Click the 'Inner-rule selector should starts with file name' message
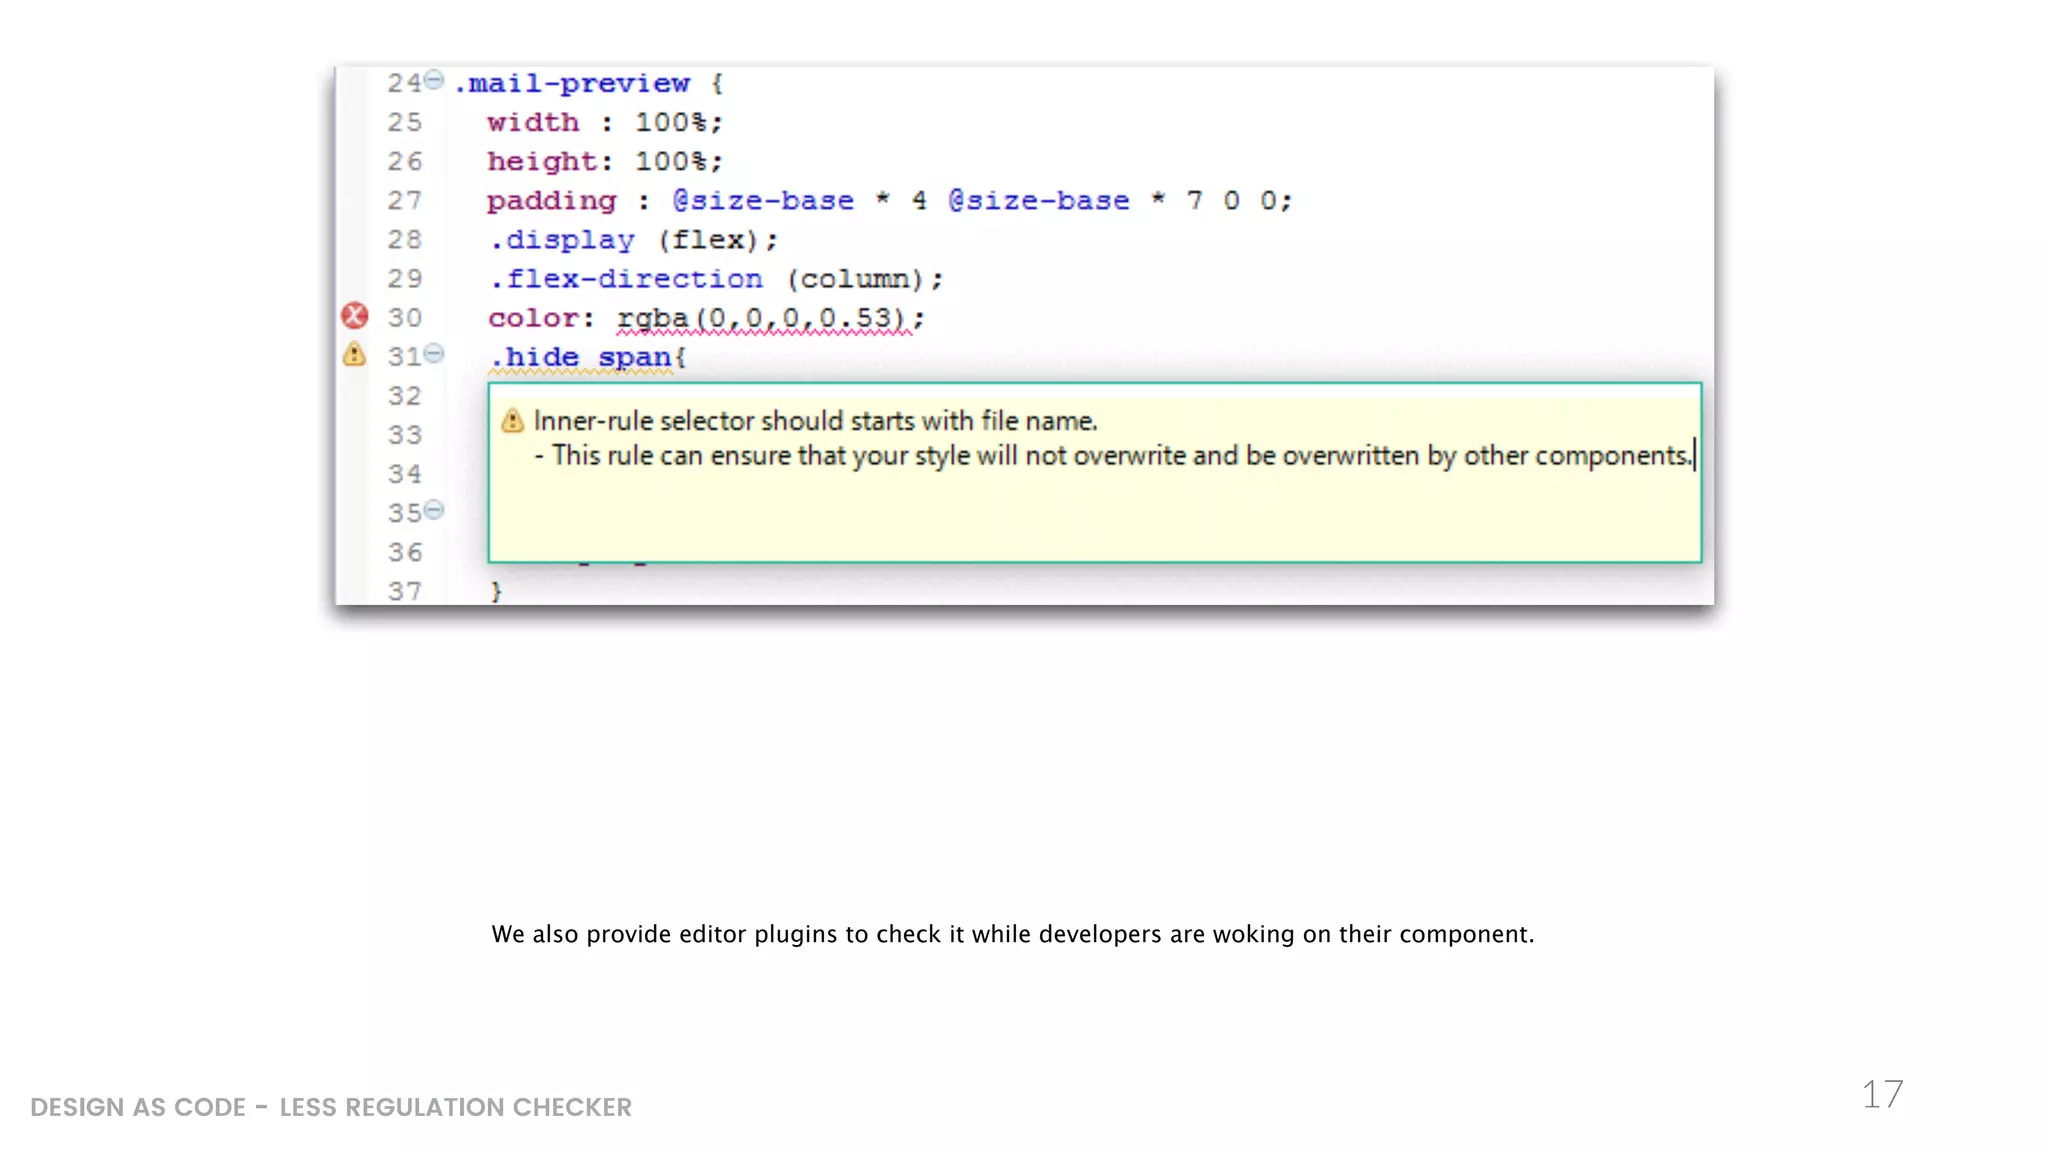 click(x=815, y=421)
